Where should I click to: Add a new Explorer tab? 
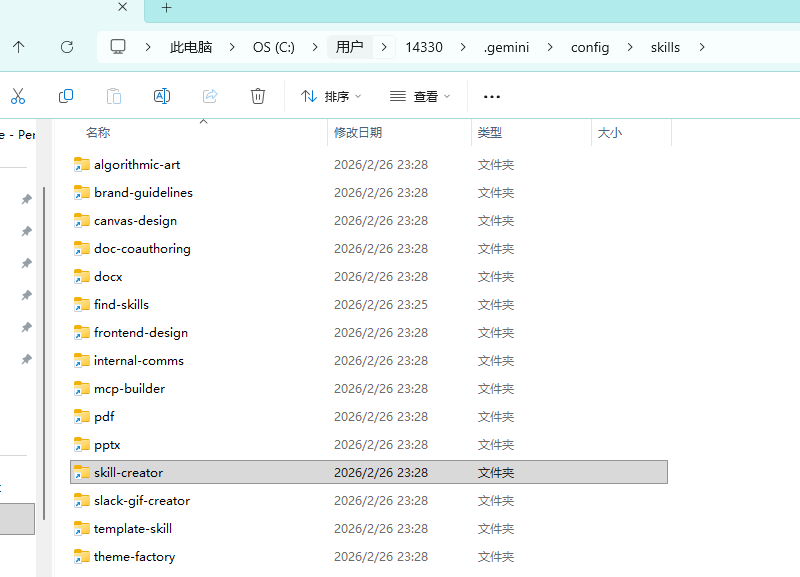[x=166, y=8]
